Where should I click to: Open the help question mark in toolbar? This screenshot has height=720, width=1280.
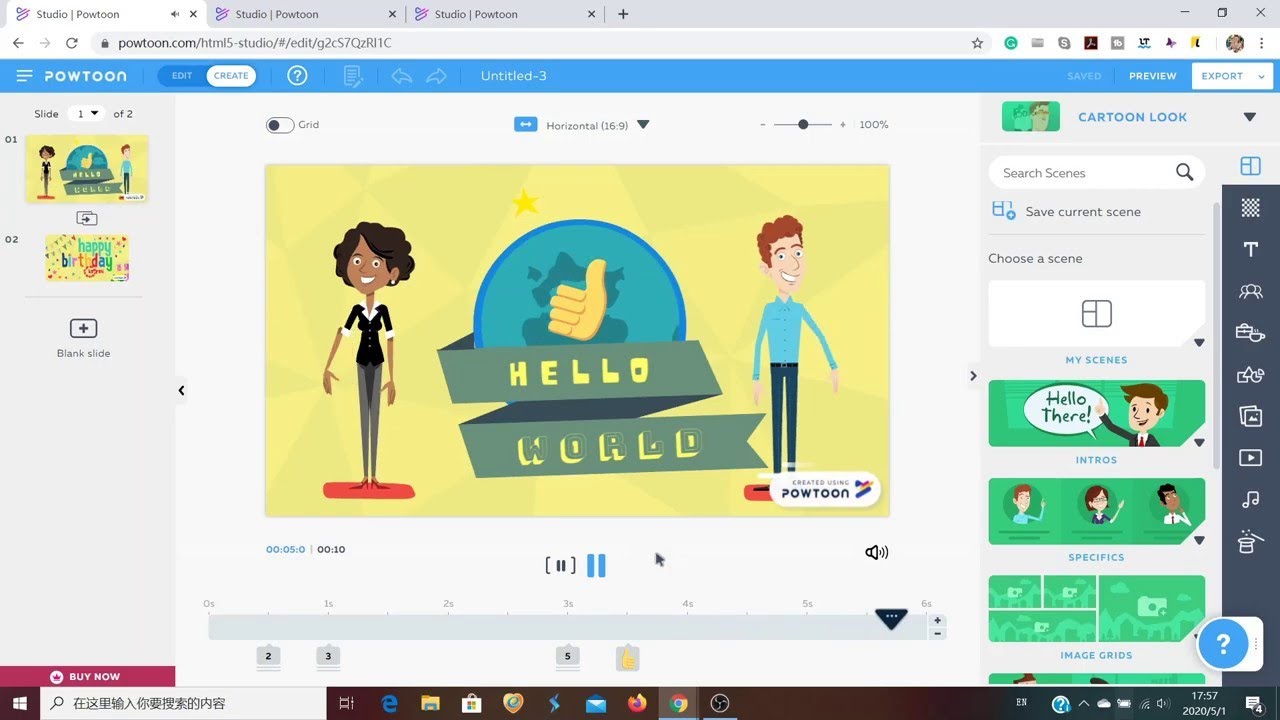297,76
